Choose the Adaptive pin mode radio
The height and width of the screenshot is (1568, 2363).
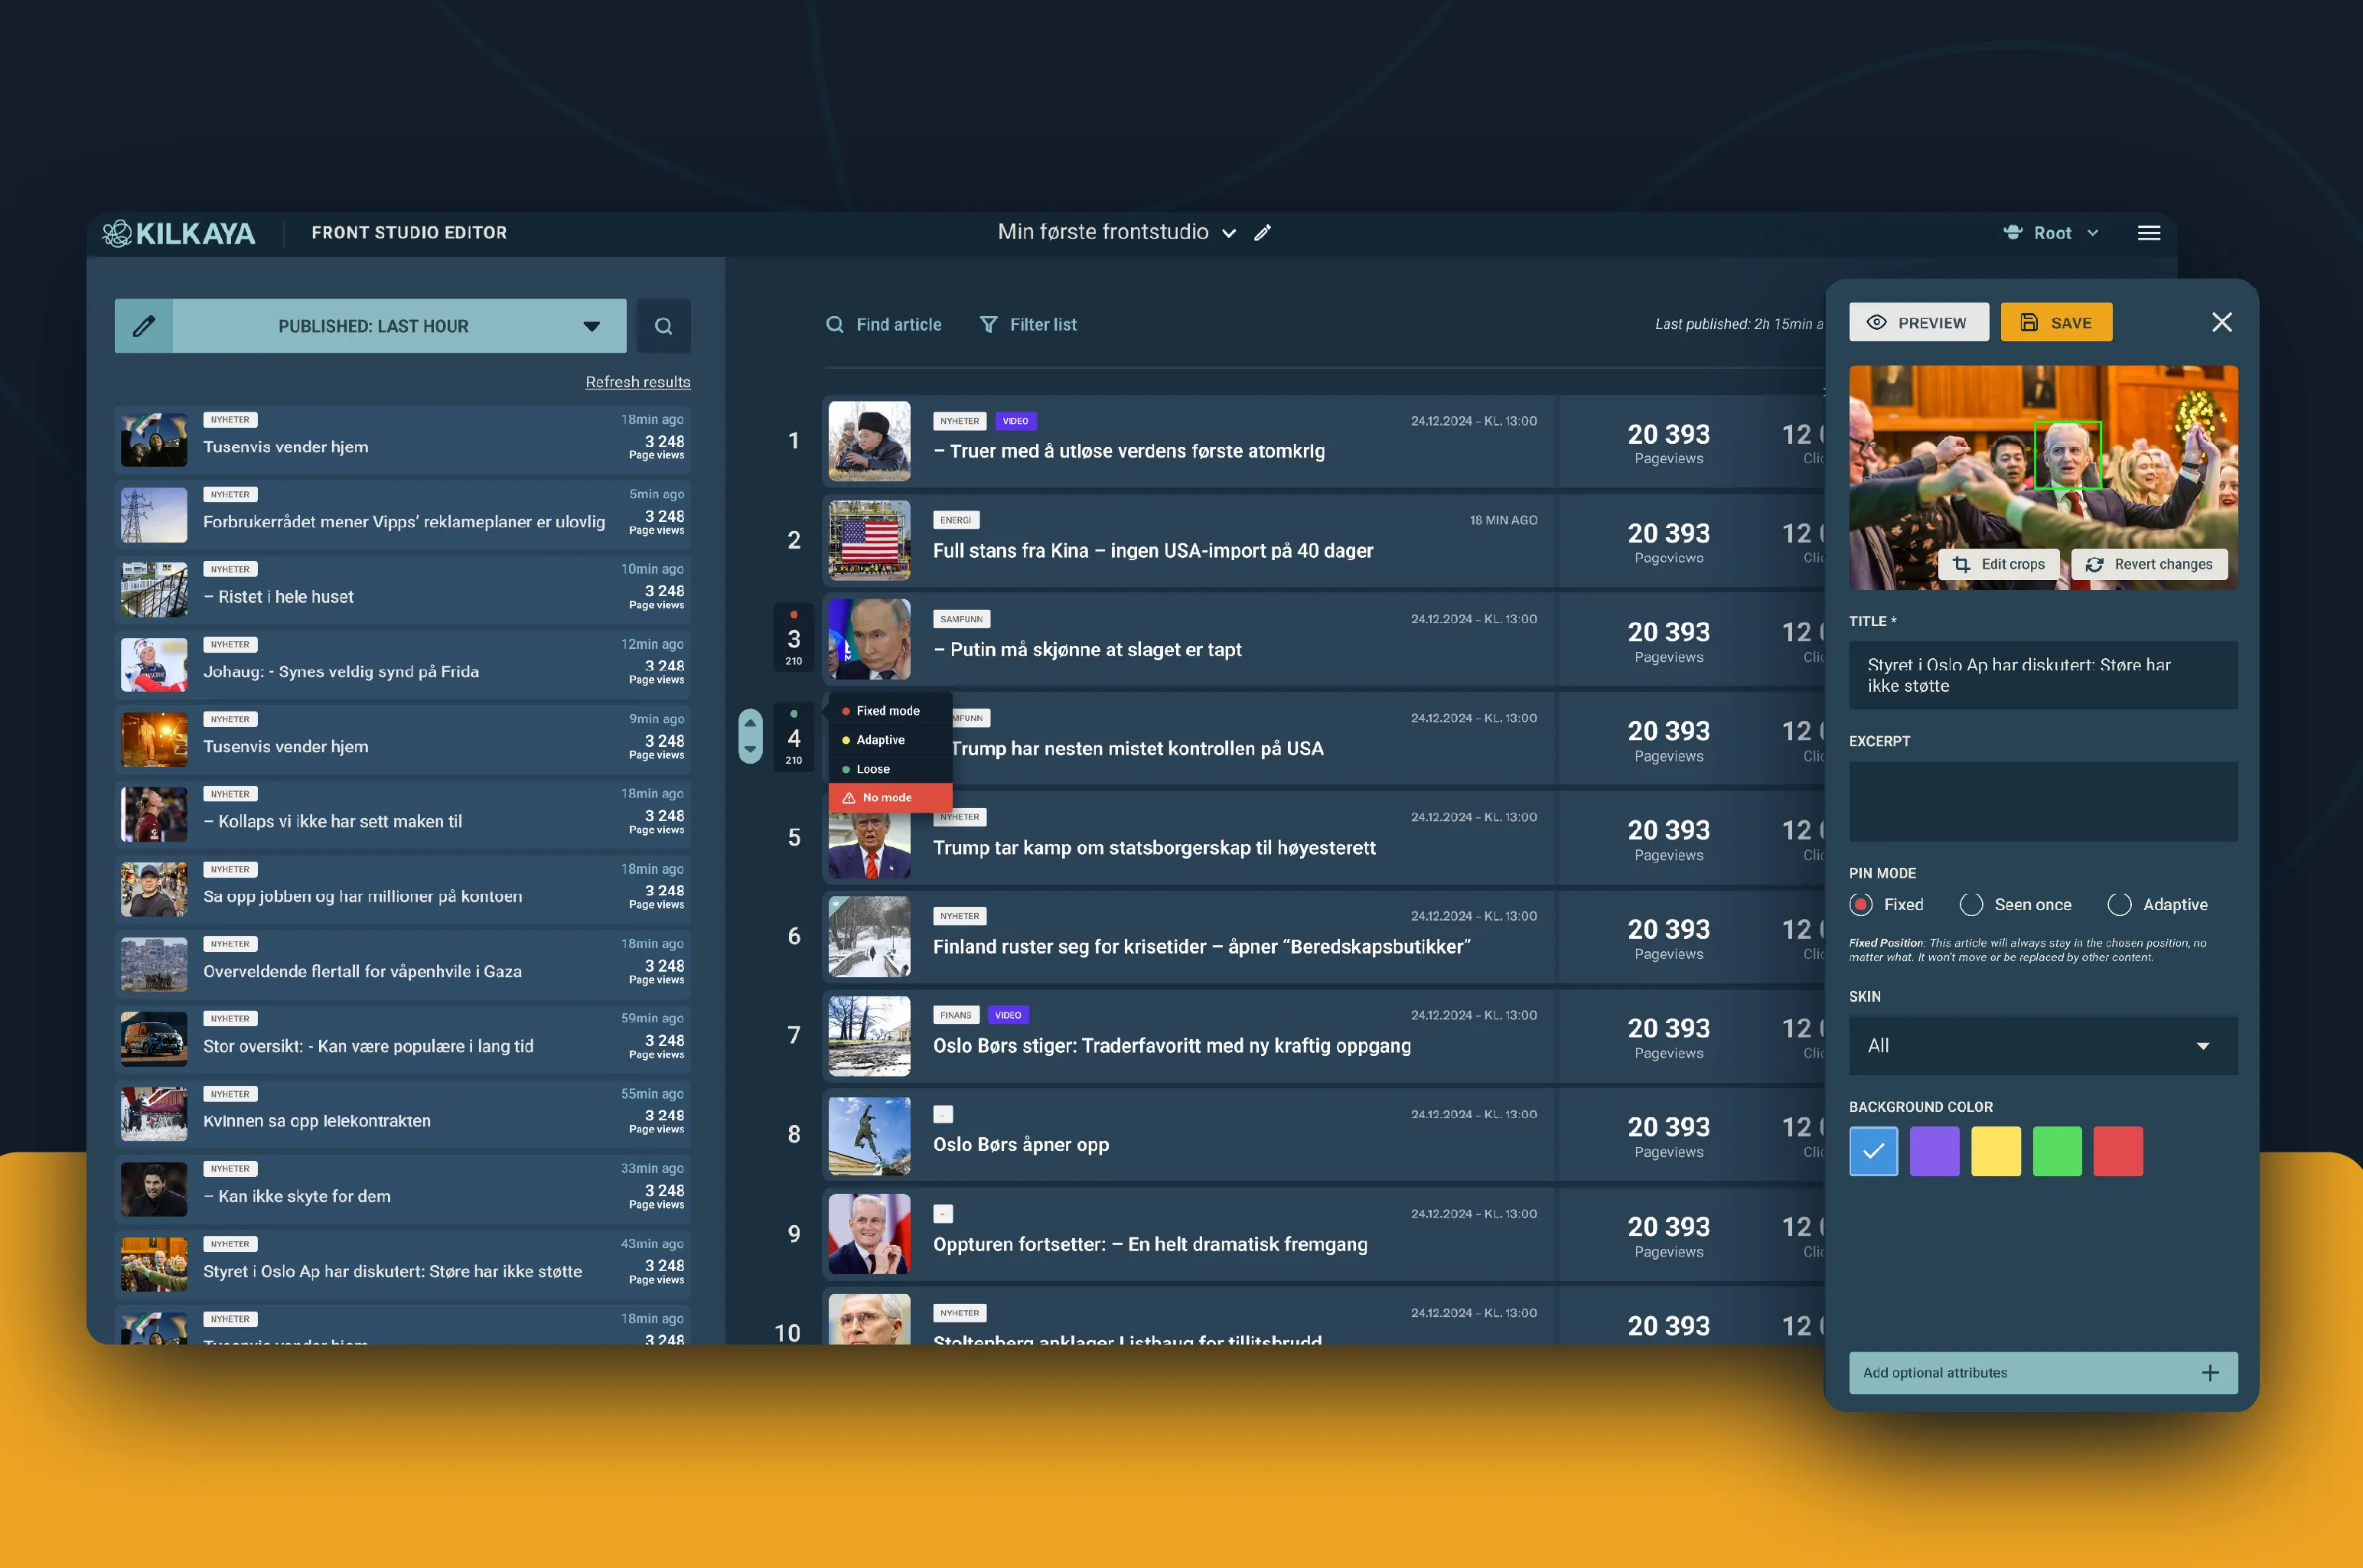[x=2118, y=904]
